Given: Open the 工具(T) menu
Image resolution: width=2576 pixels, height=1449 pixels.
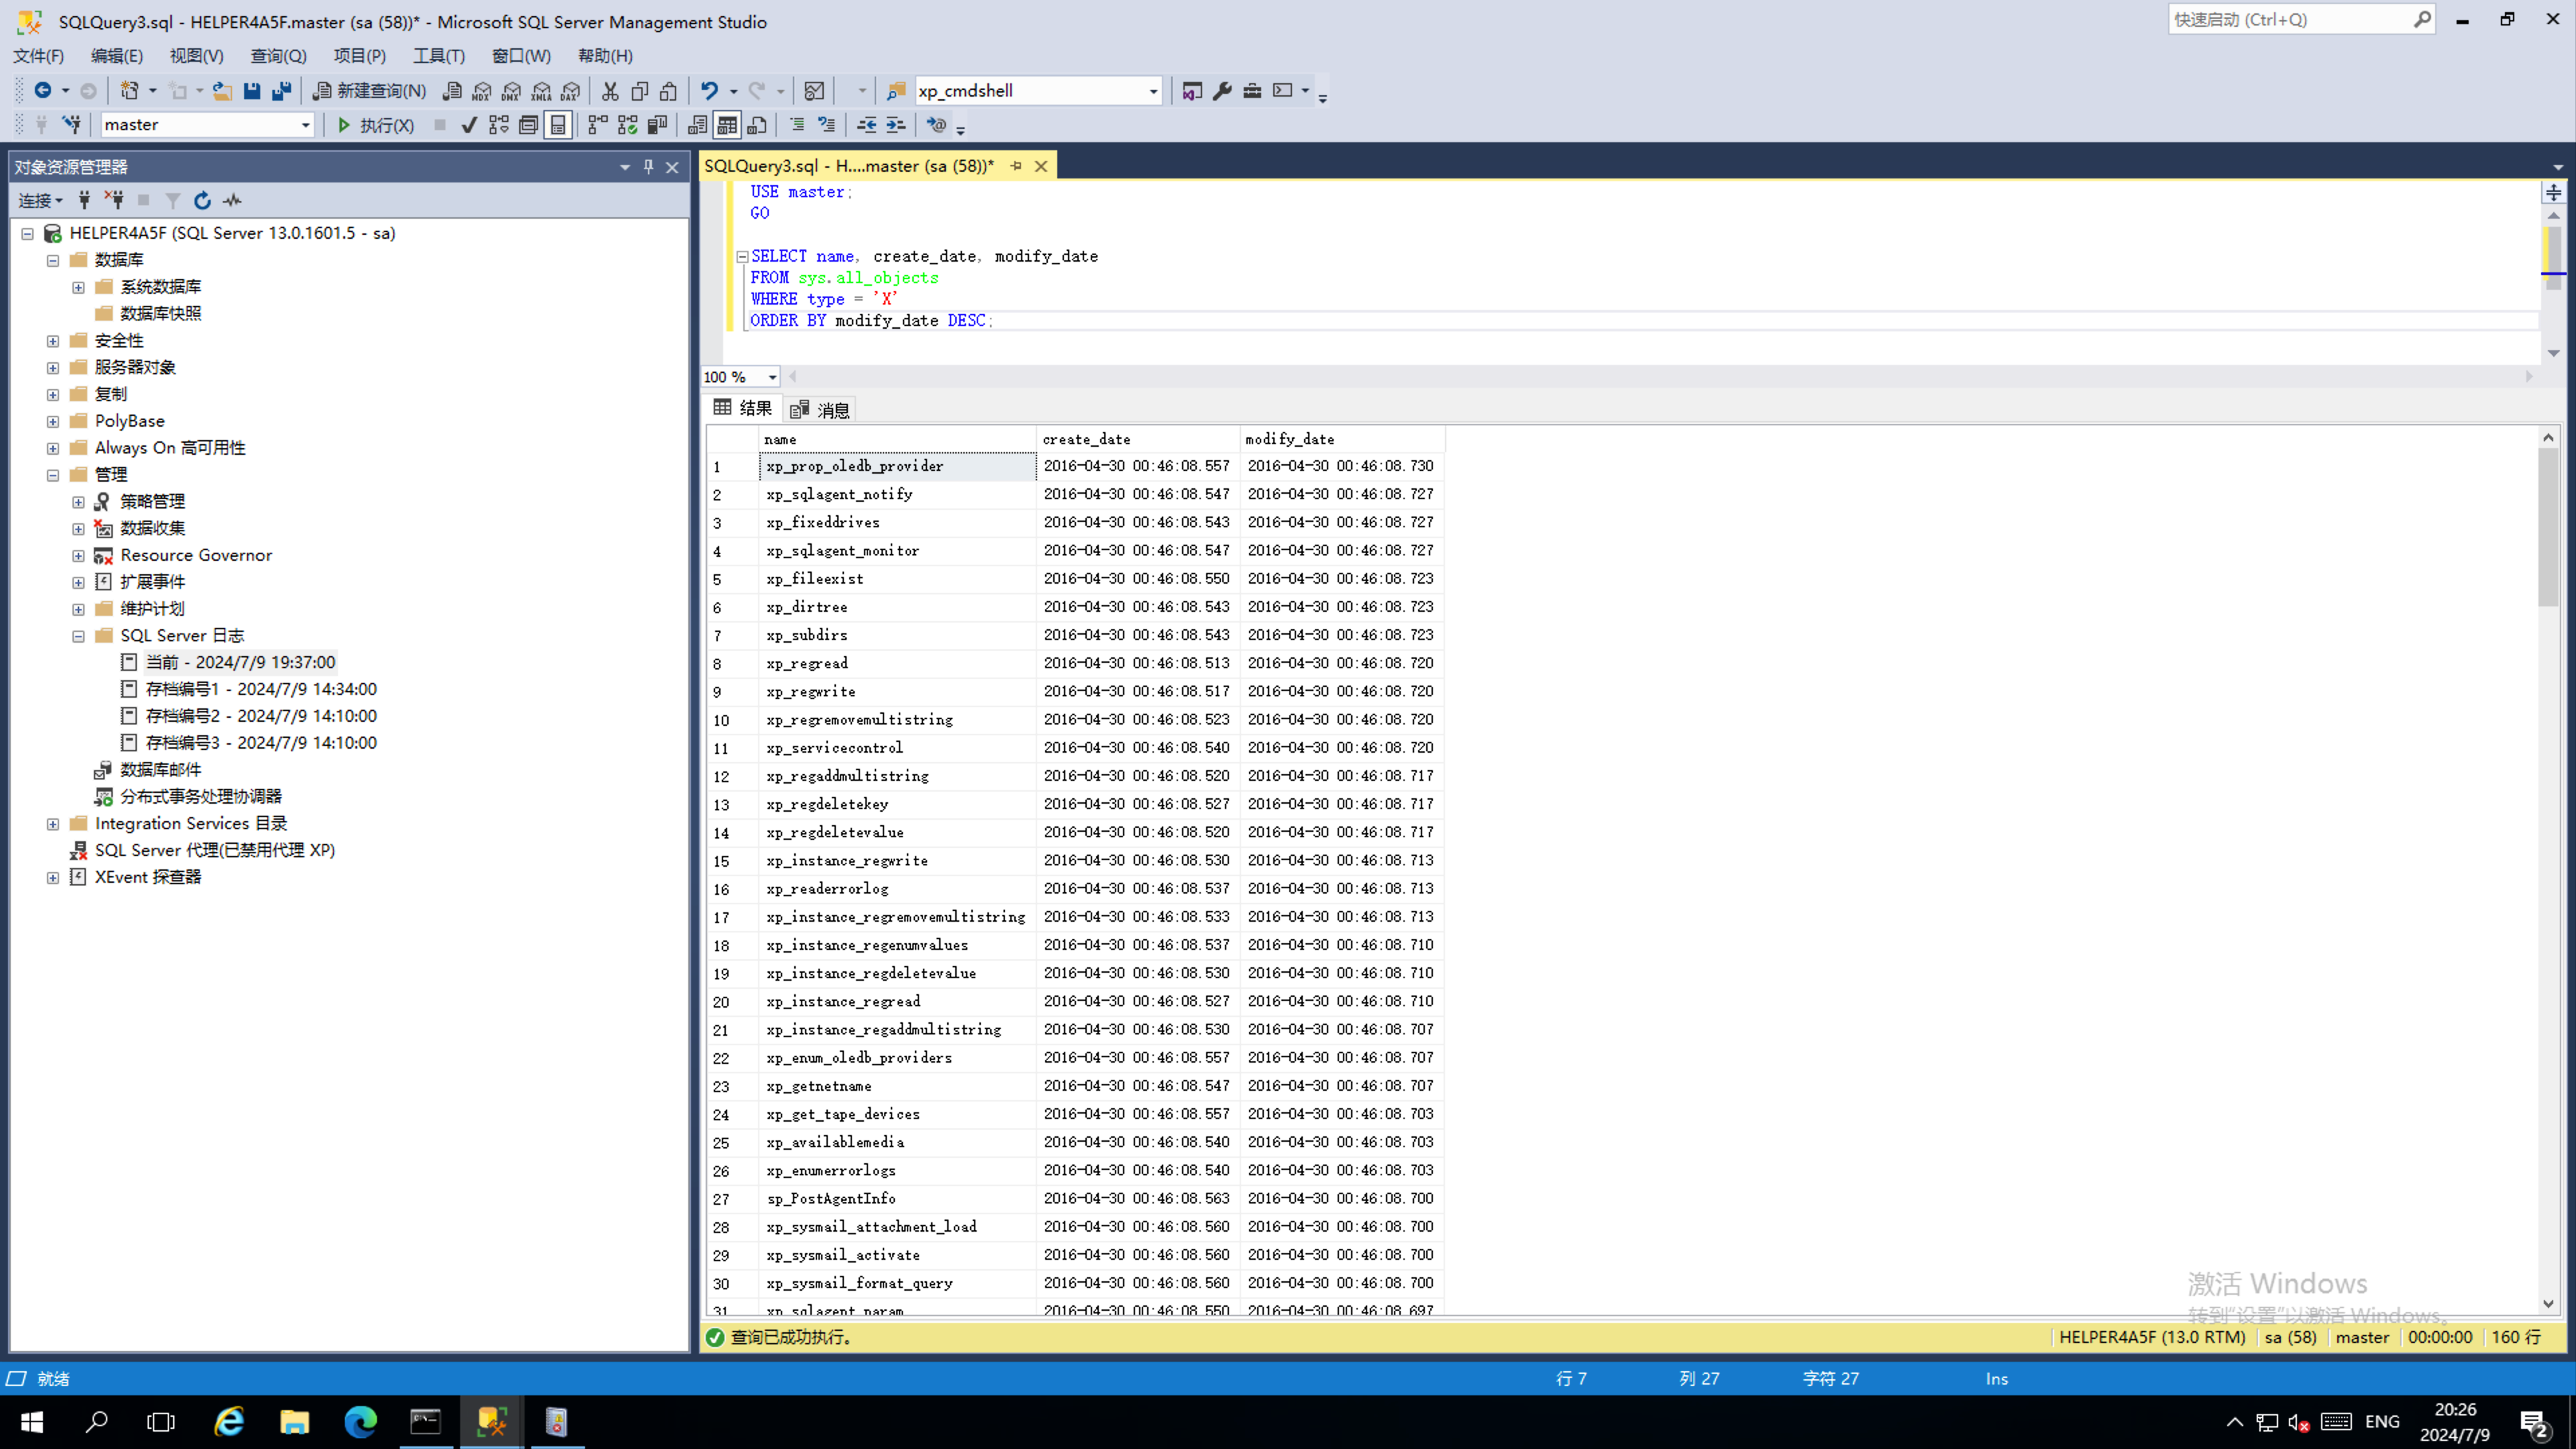Looking at the screenshot, I should coord(439,56).
